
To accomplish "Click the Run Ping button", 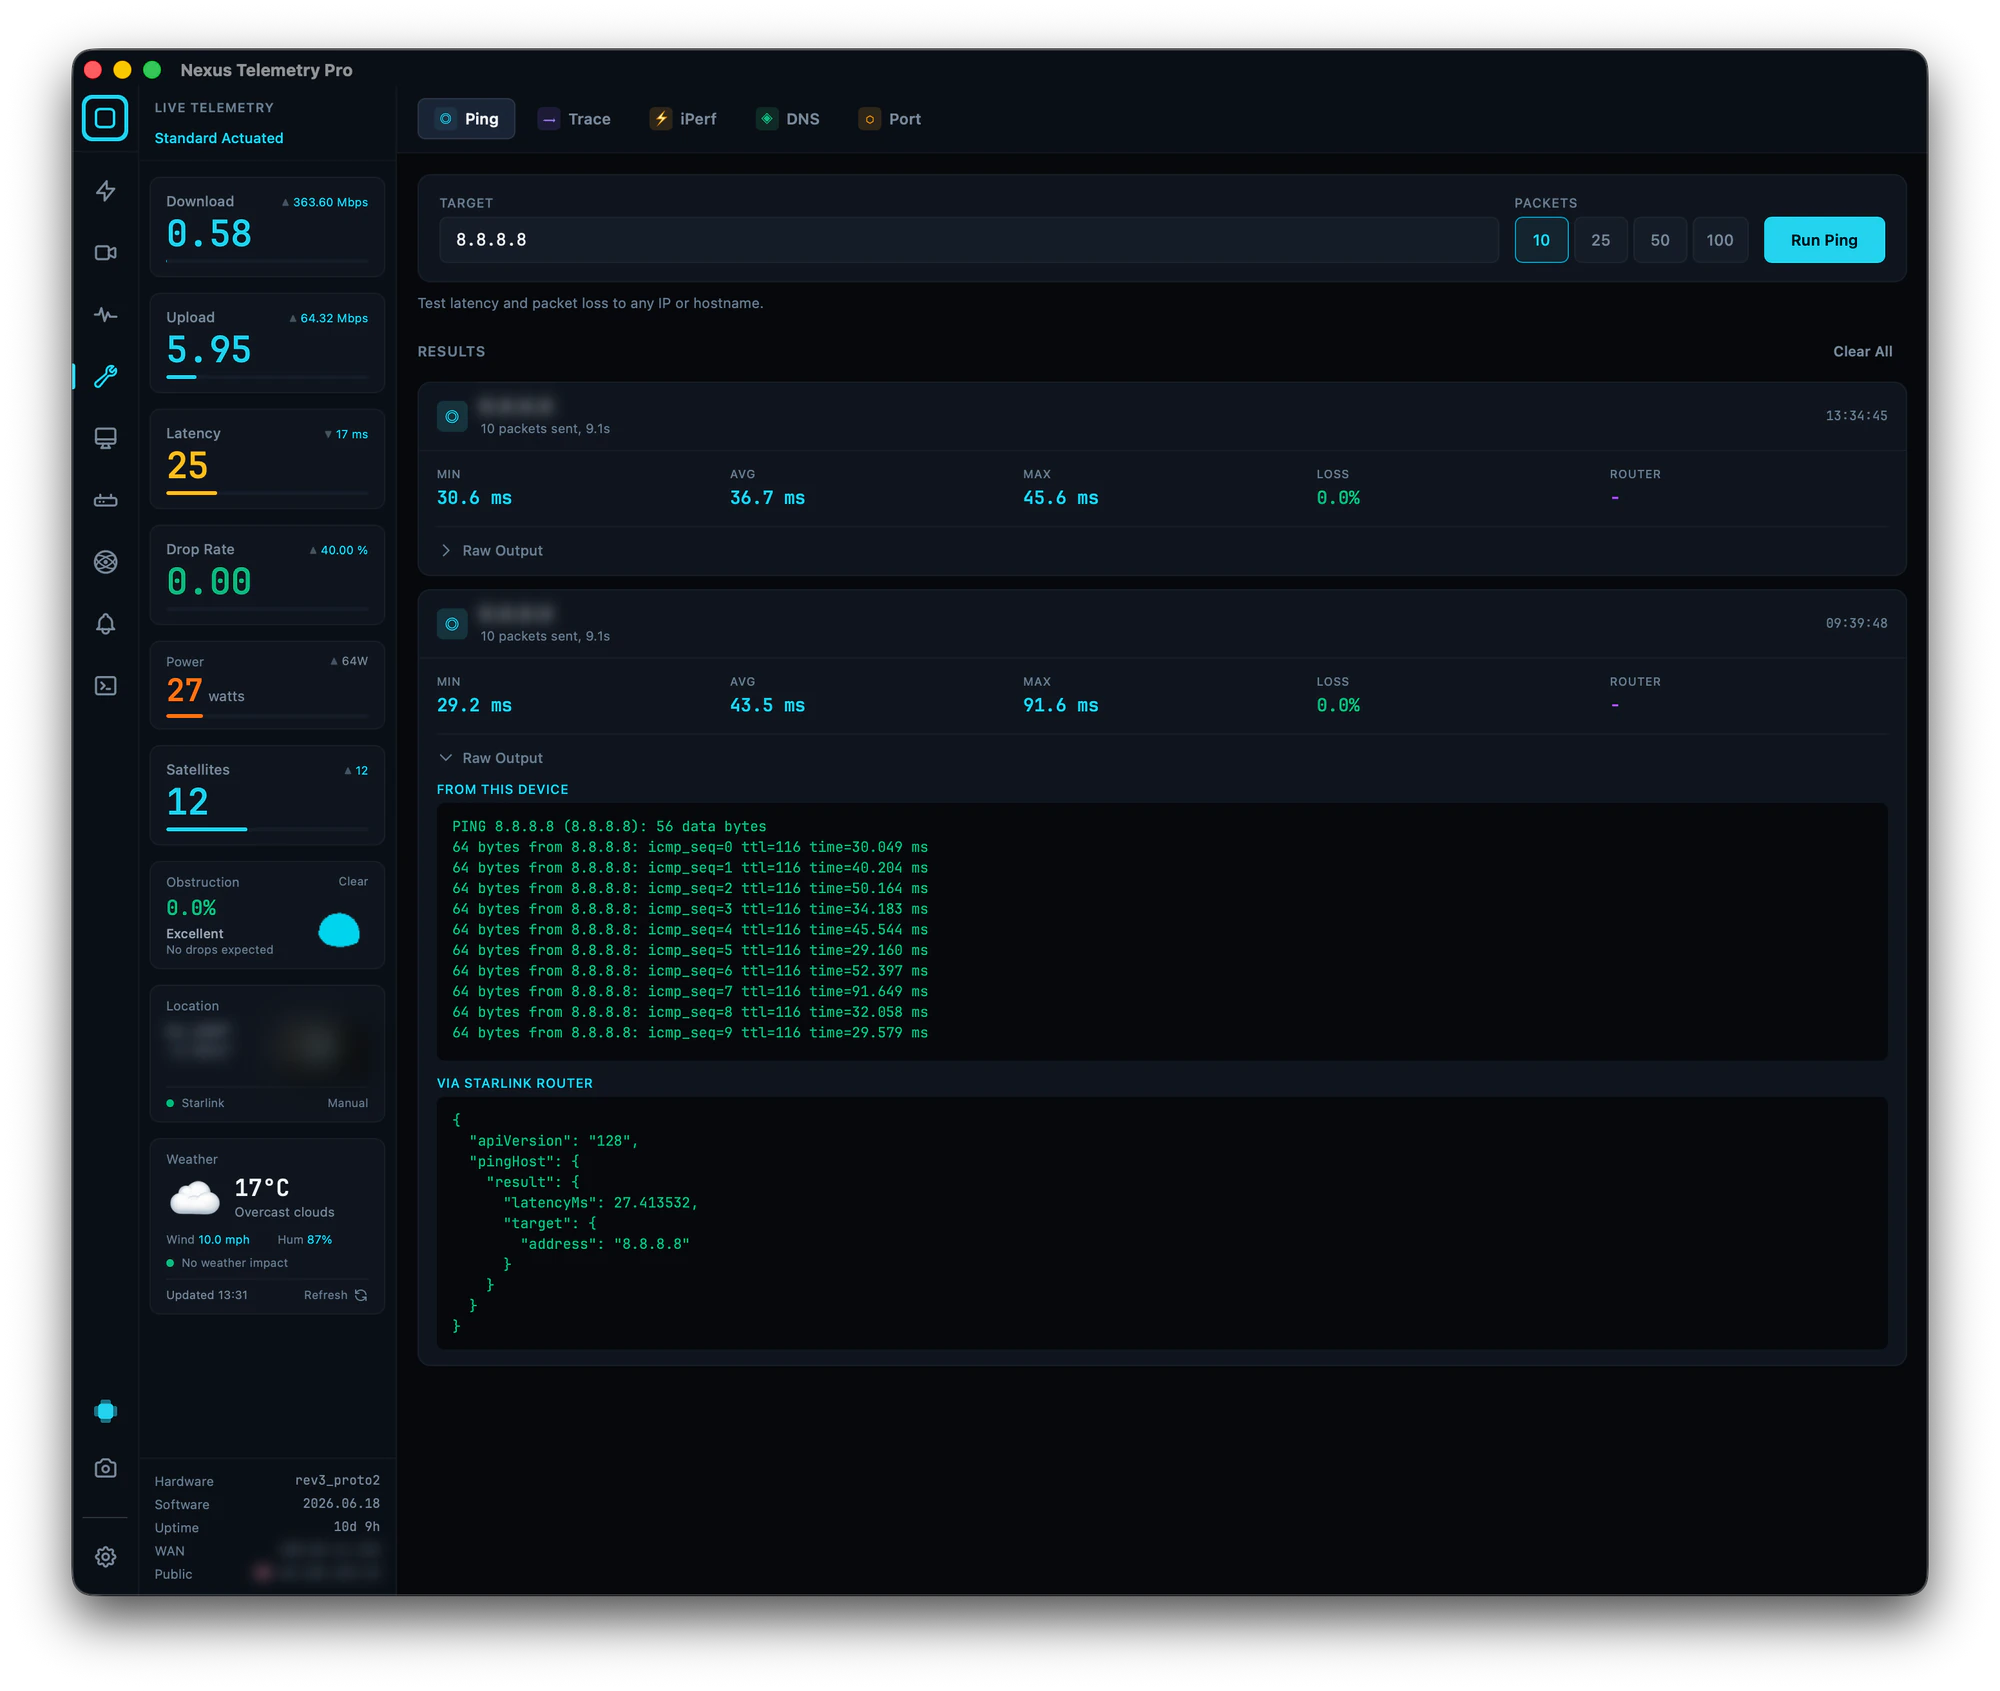I will tap(1824, 240).
